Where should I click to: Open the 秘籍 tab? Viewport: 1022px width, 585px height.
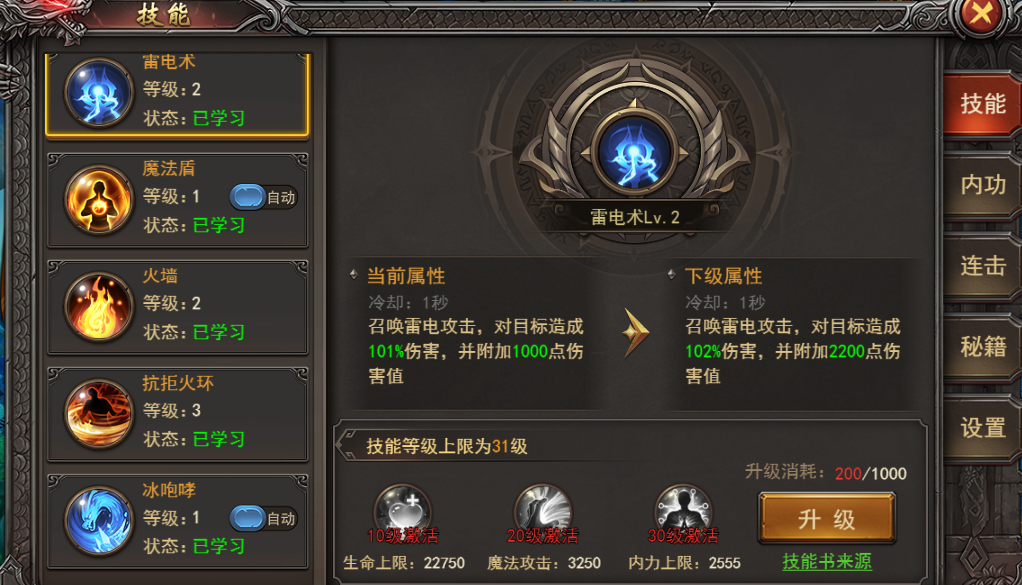pos(982,347)
